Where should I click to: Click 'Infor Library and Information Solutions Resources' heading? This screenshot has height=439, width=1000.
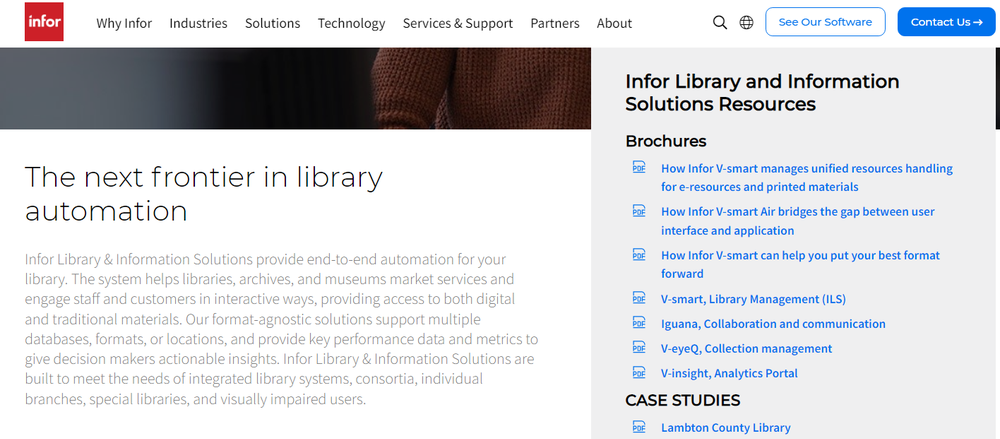(762, 93)
